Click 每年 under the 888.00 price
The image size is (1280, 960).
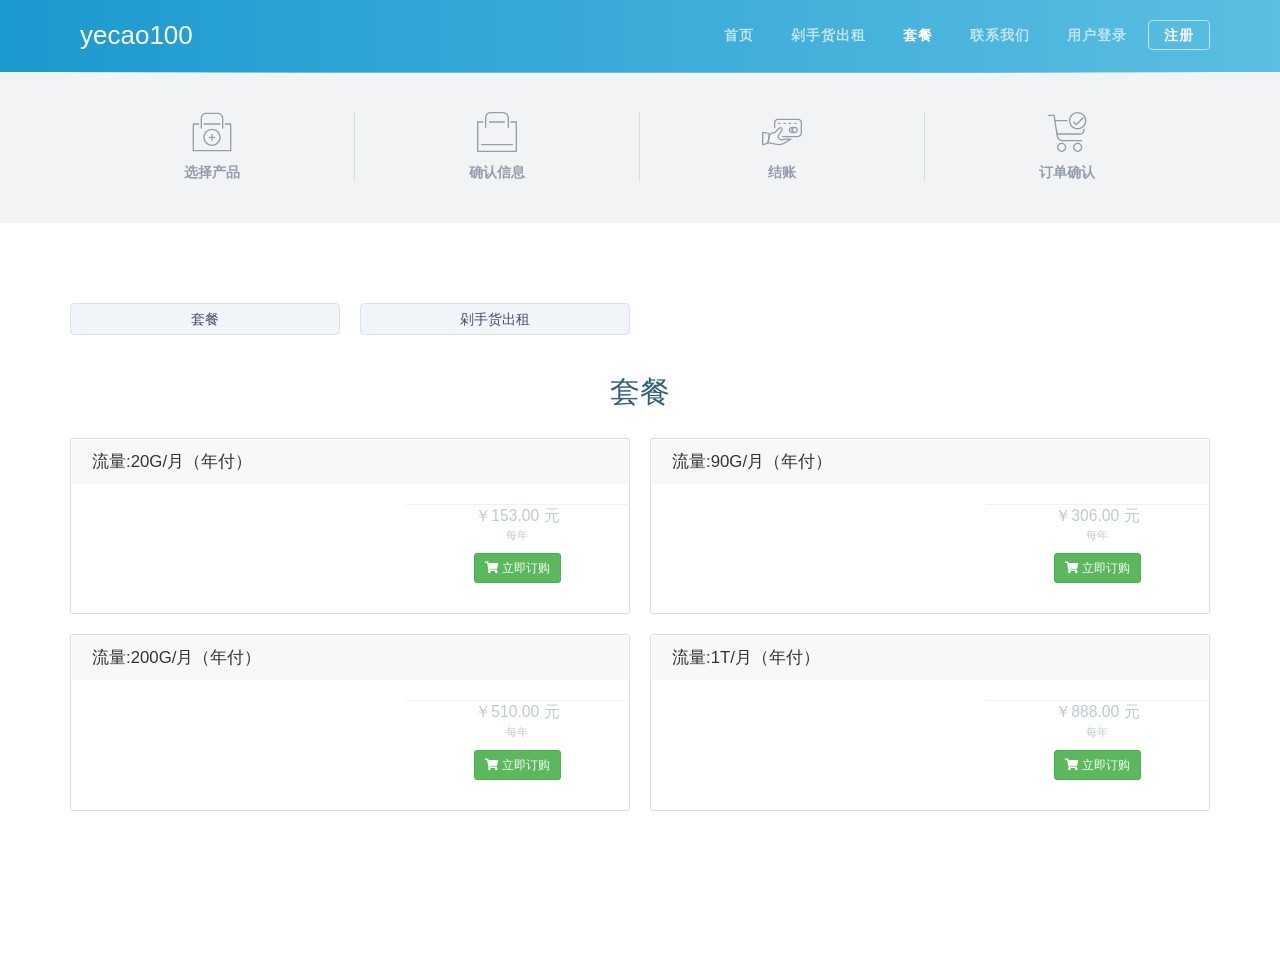click(x=1097, y=732)
